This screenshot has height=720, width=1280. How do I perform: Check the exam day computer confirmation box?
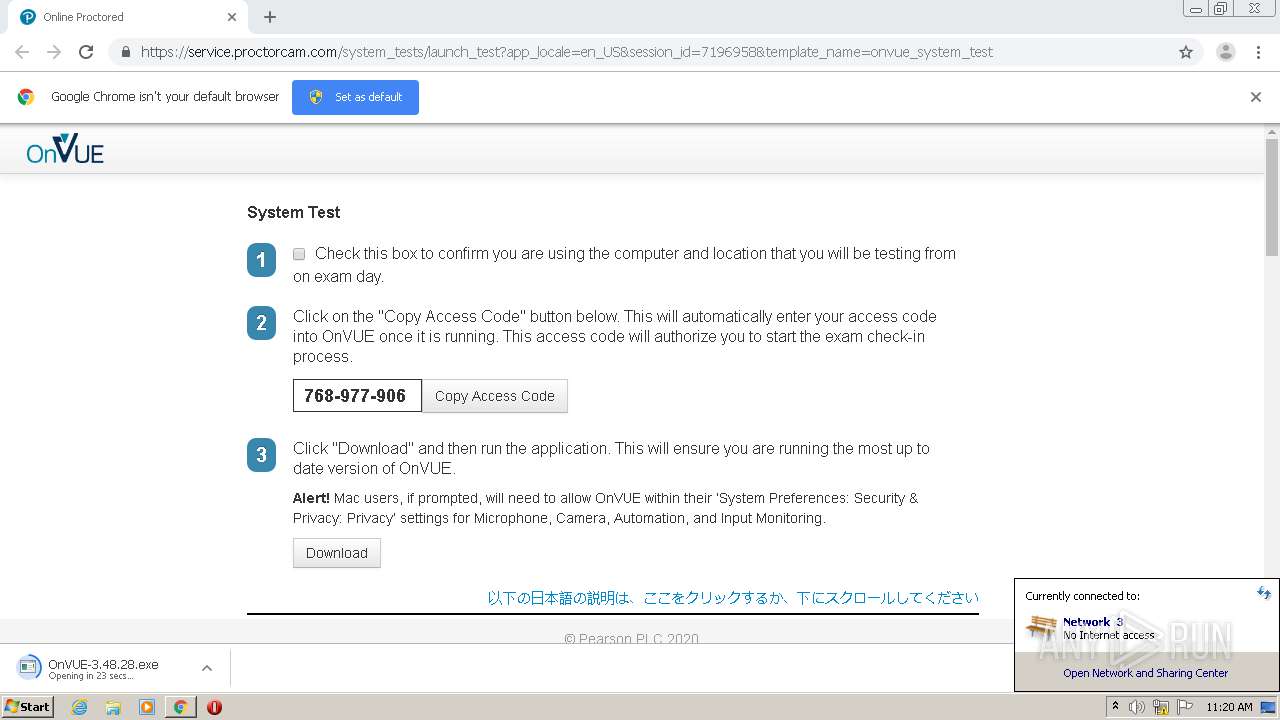(x=299, y=254)
